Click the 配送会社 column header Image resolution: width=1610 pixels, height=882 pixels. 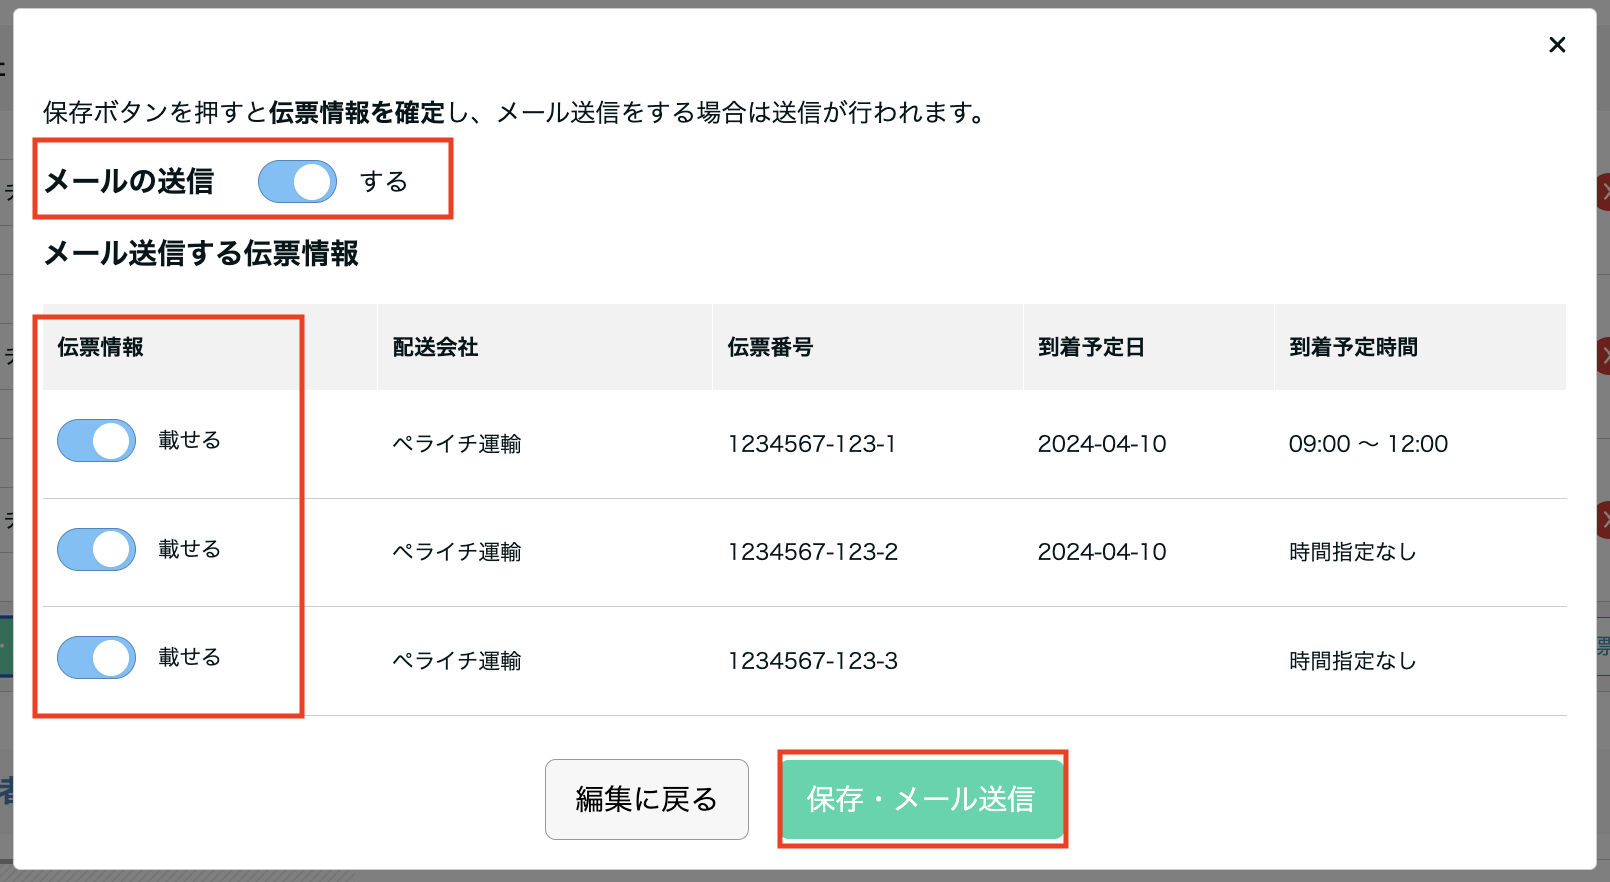point(435,347)
